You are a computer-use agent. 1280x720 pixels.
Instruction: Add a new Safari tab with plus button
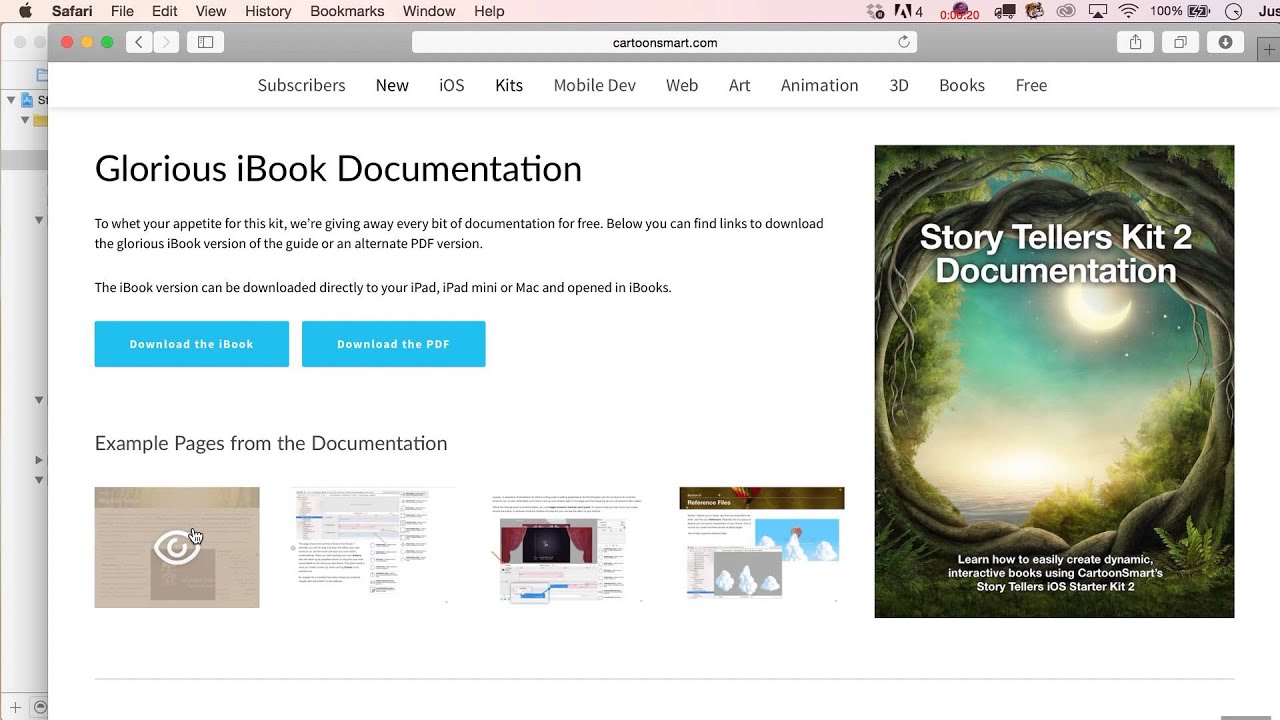[1269, 50]
